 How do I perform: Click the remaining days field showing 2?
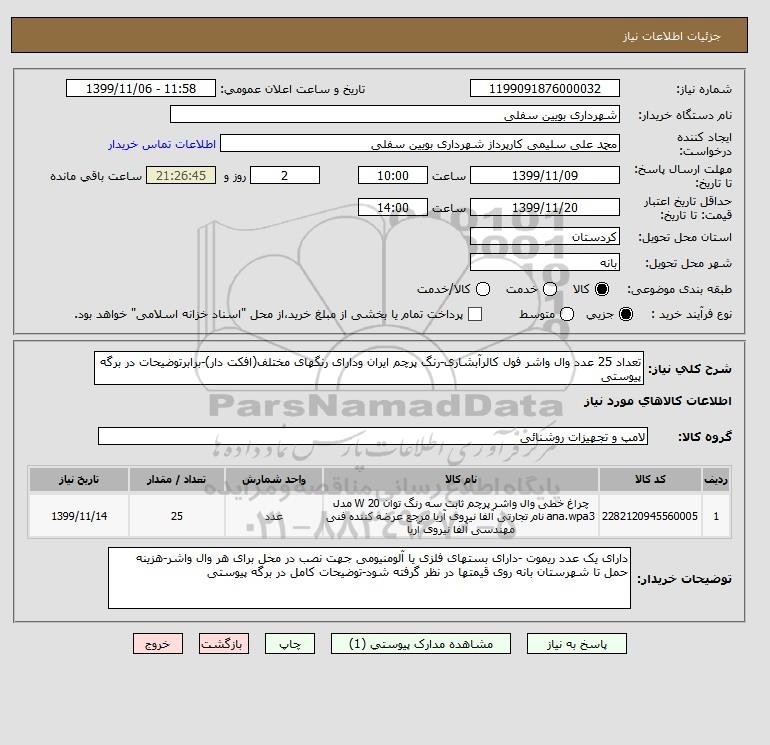285,175
